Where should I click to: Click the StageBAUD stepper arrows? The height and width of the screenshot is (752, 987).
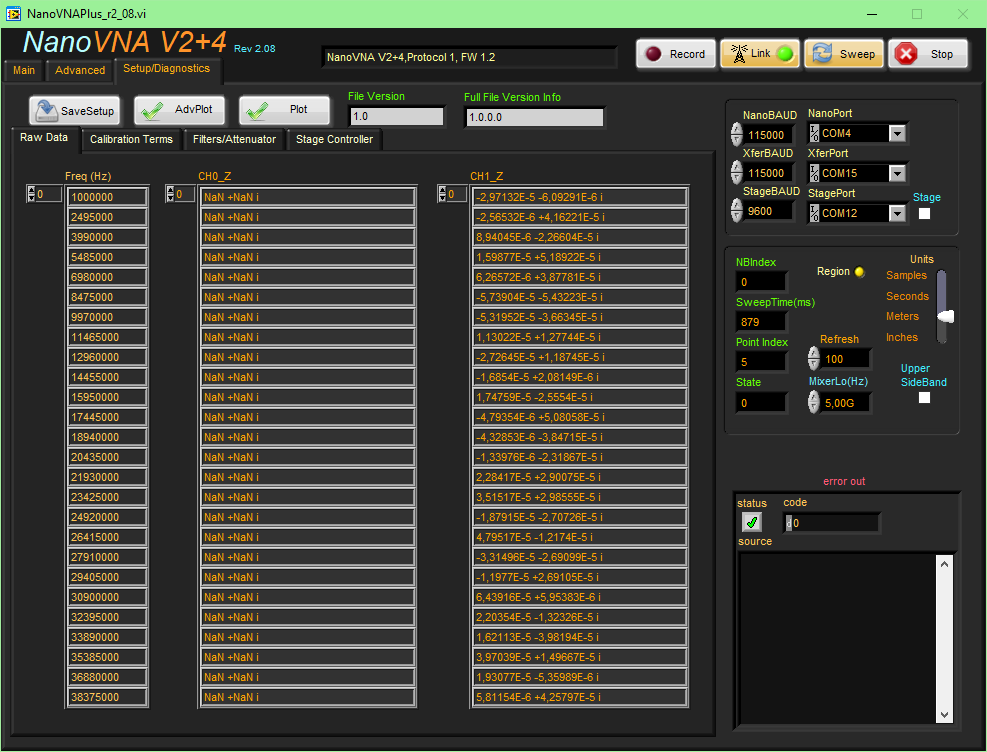coord(736,211)
